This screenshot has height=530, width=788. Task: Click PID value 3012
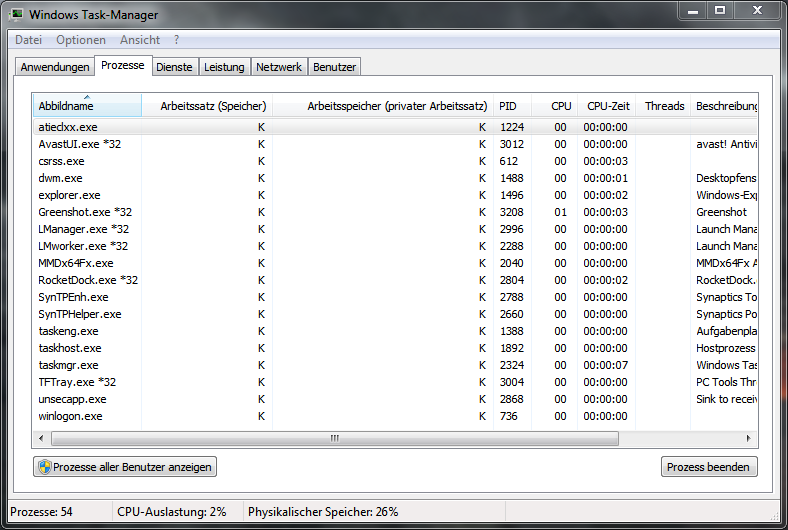[x=512, y=144]
